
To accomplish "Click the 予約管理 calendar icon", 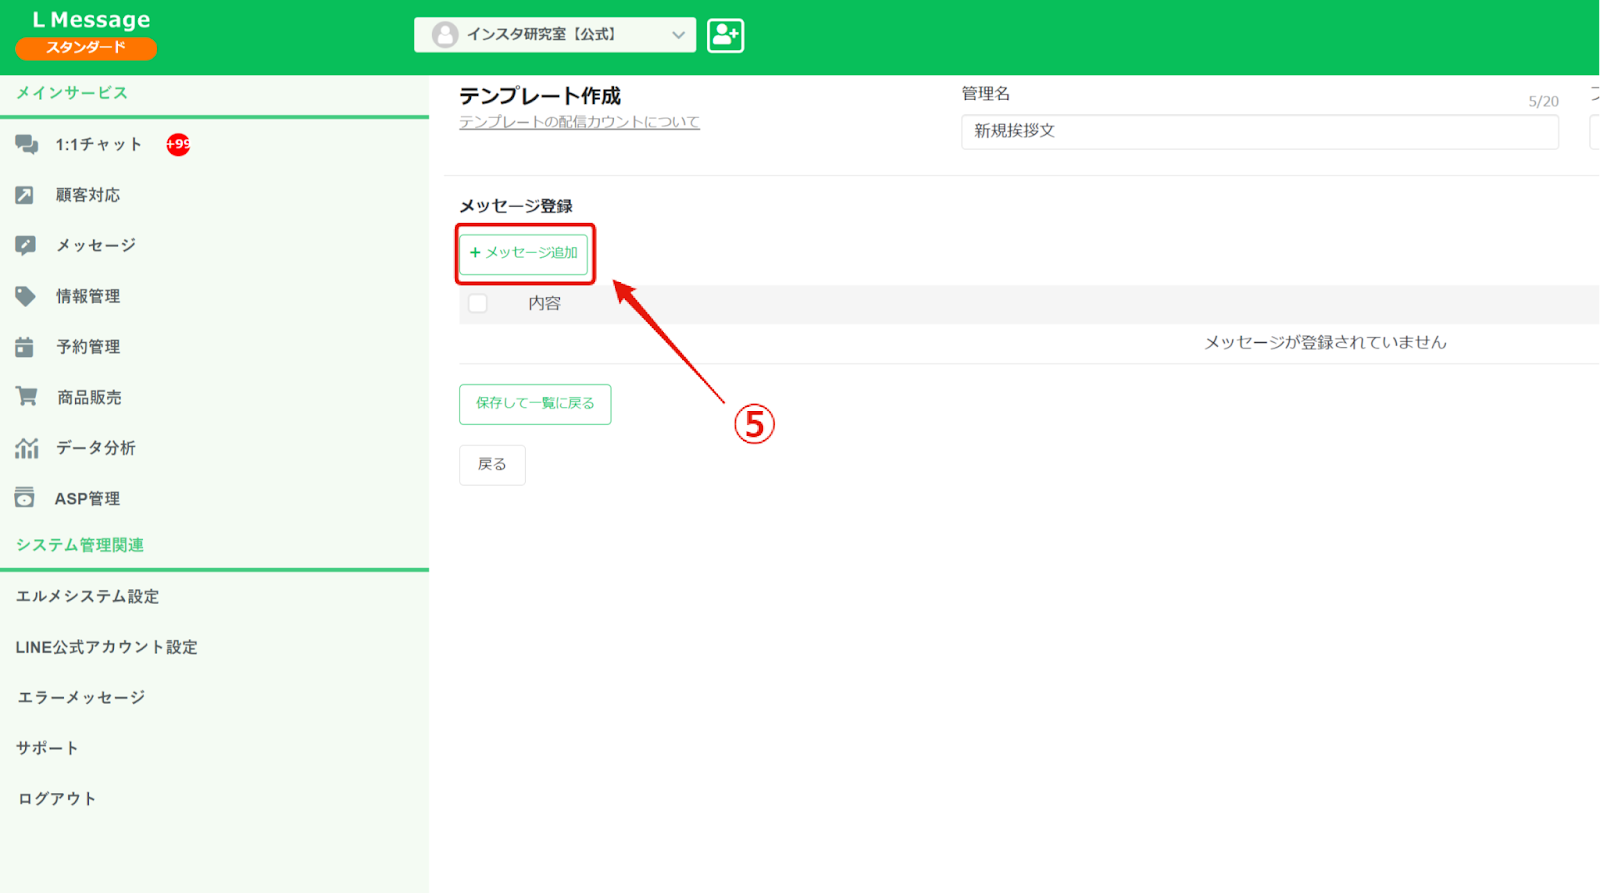I will coord(25,346).
